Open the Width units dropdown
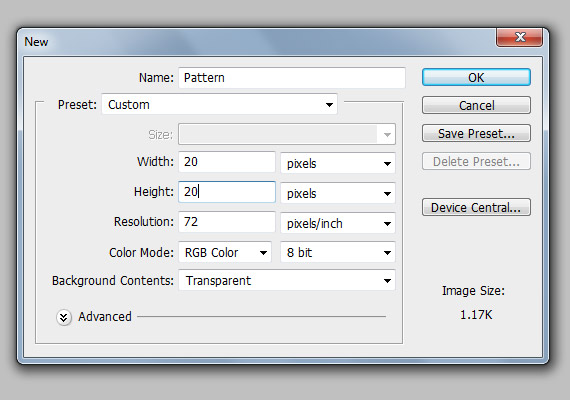 point(338,163)
